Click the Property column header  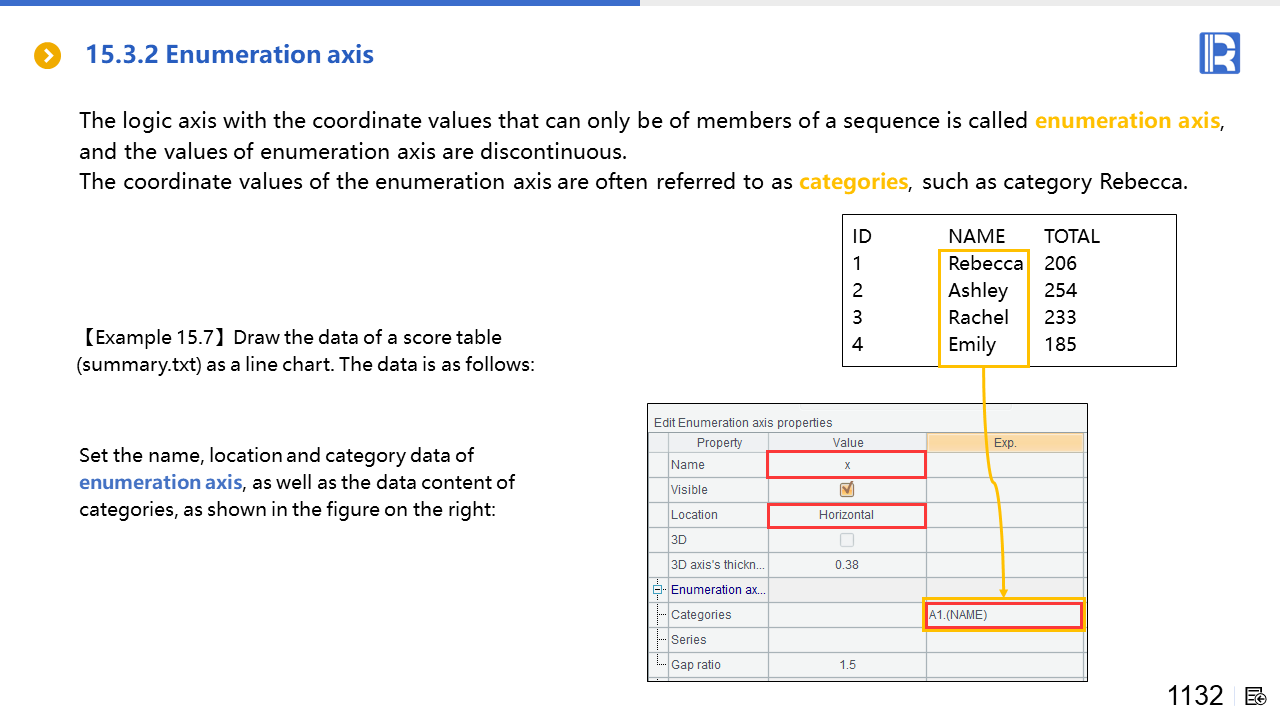click(x=719, y=443)
